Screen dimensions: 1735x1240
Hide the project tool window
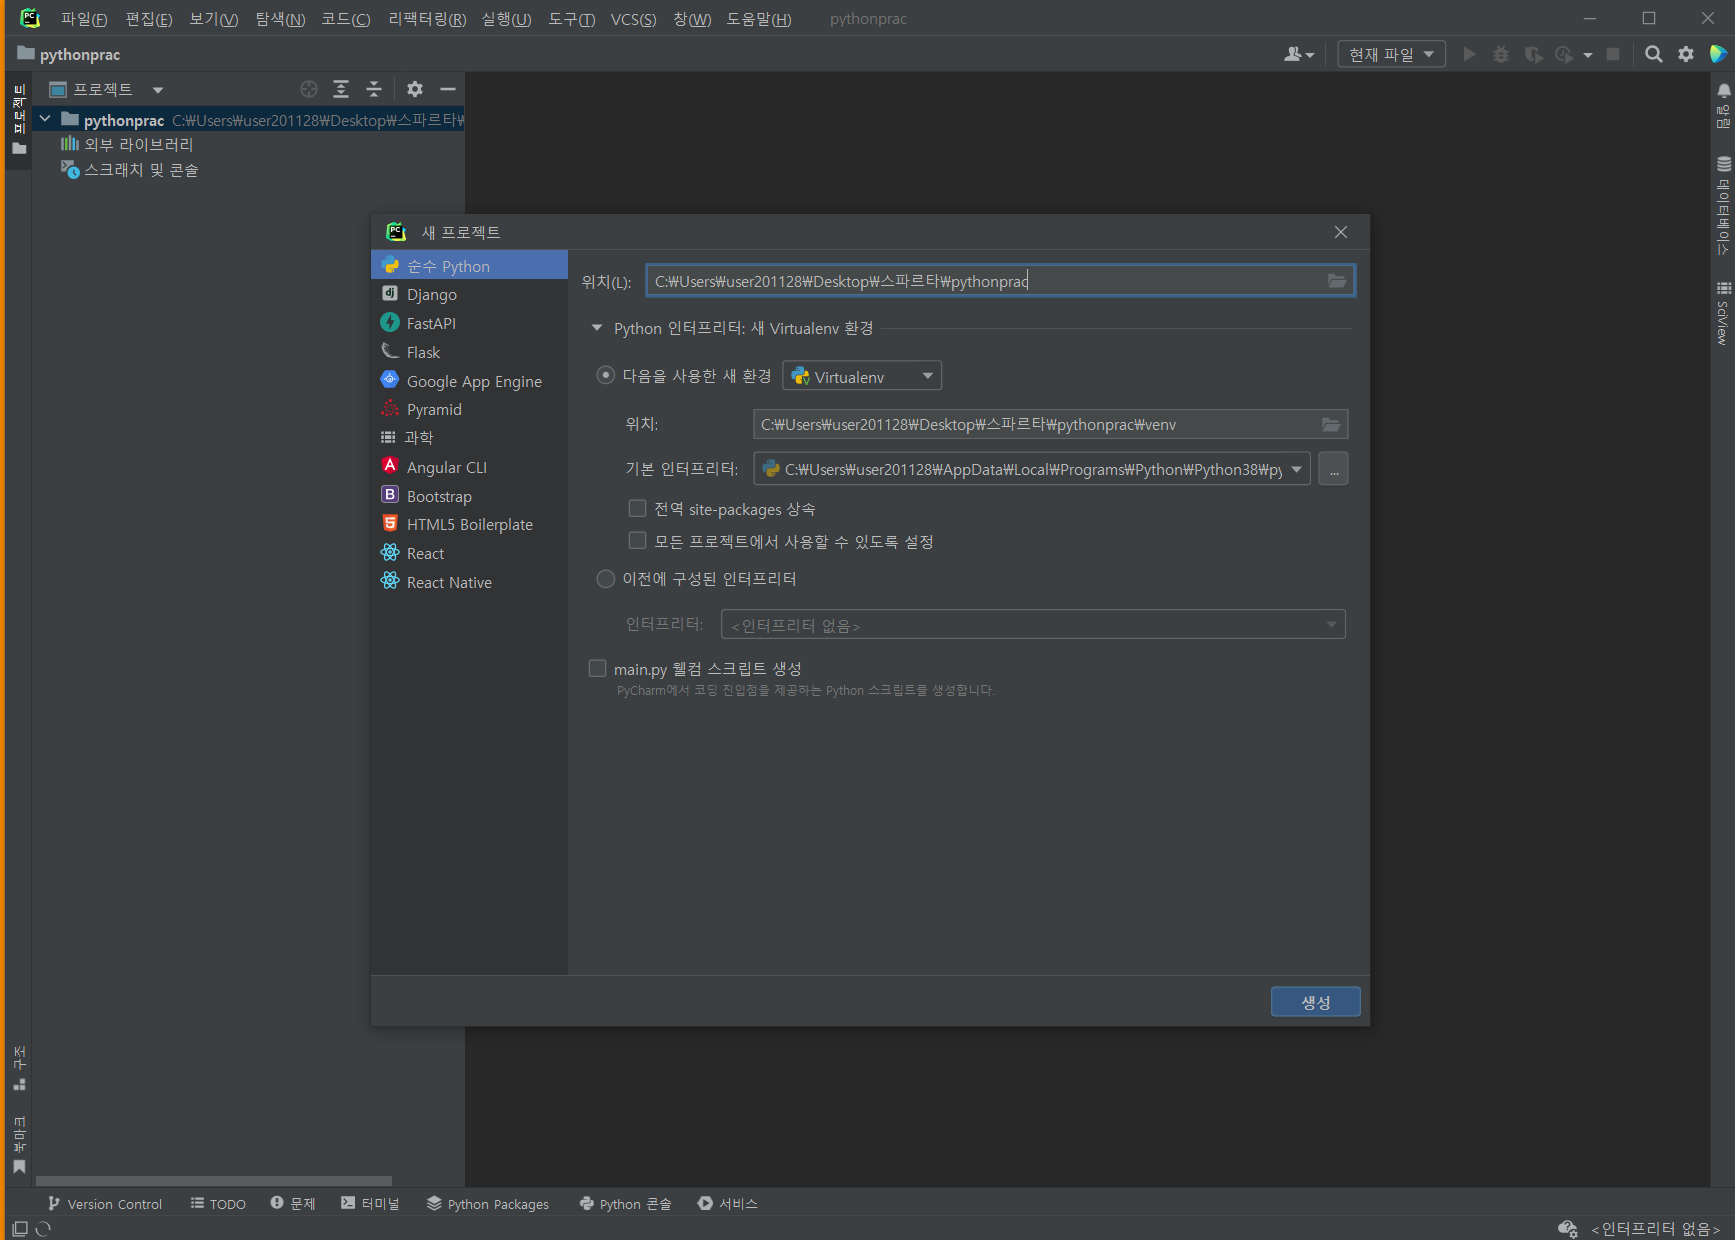point(448,89)
